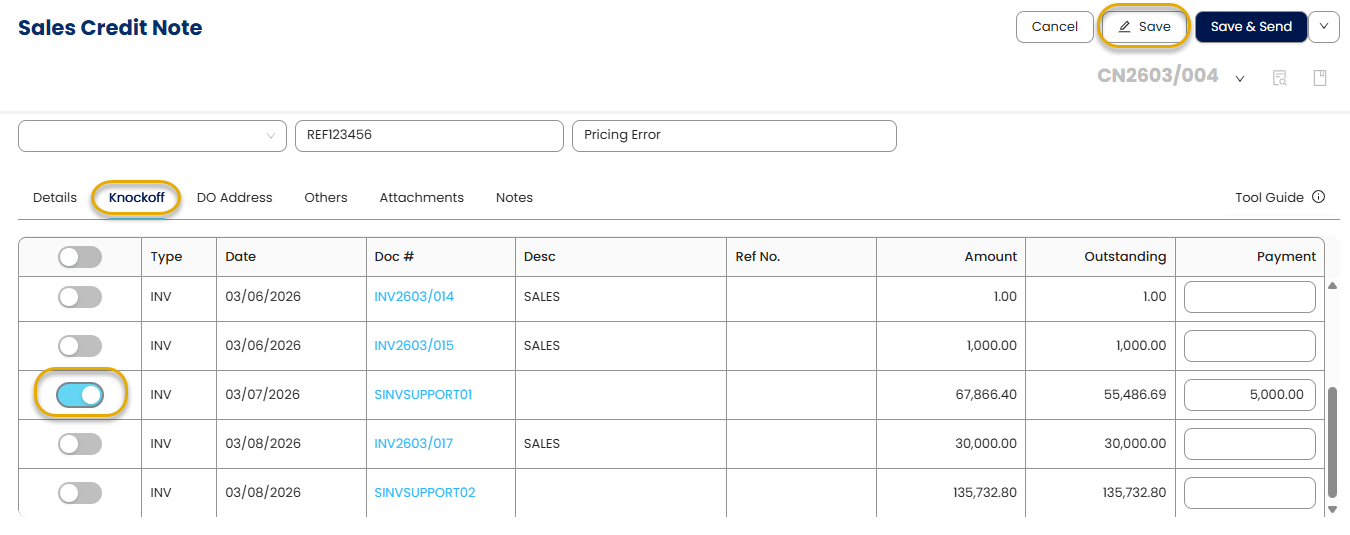This screenshot has width=1350, height=535.
Task: Open the INV2603/014 document link
Action: (x=414, y=297)
